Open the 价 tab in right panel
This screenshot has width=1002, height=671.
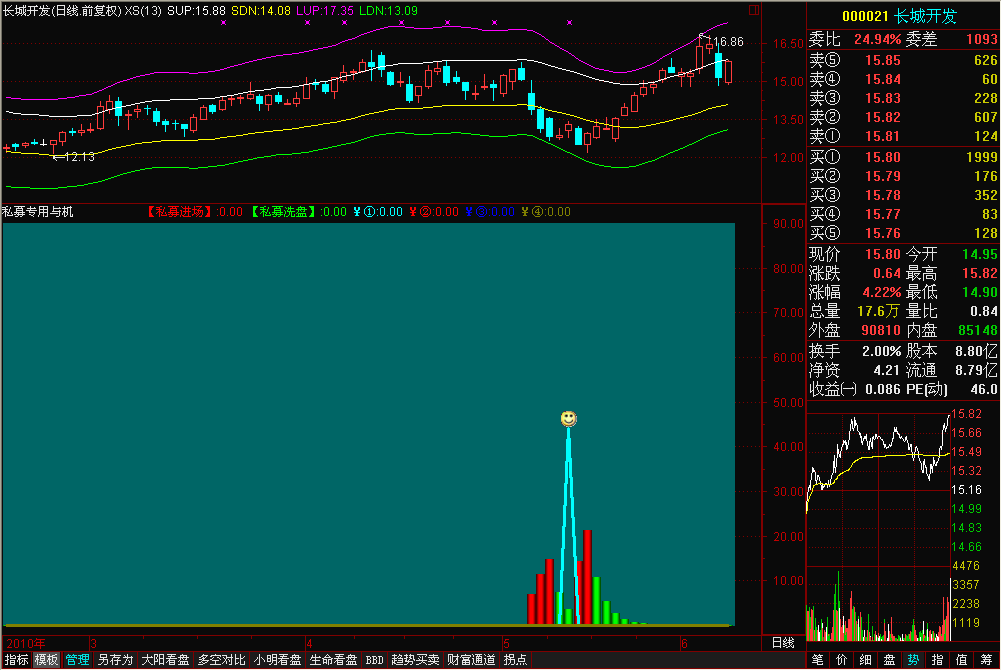click(x=842, y=659)
